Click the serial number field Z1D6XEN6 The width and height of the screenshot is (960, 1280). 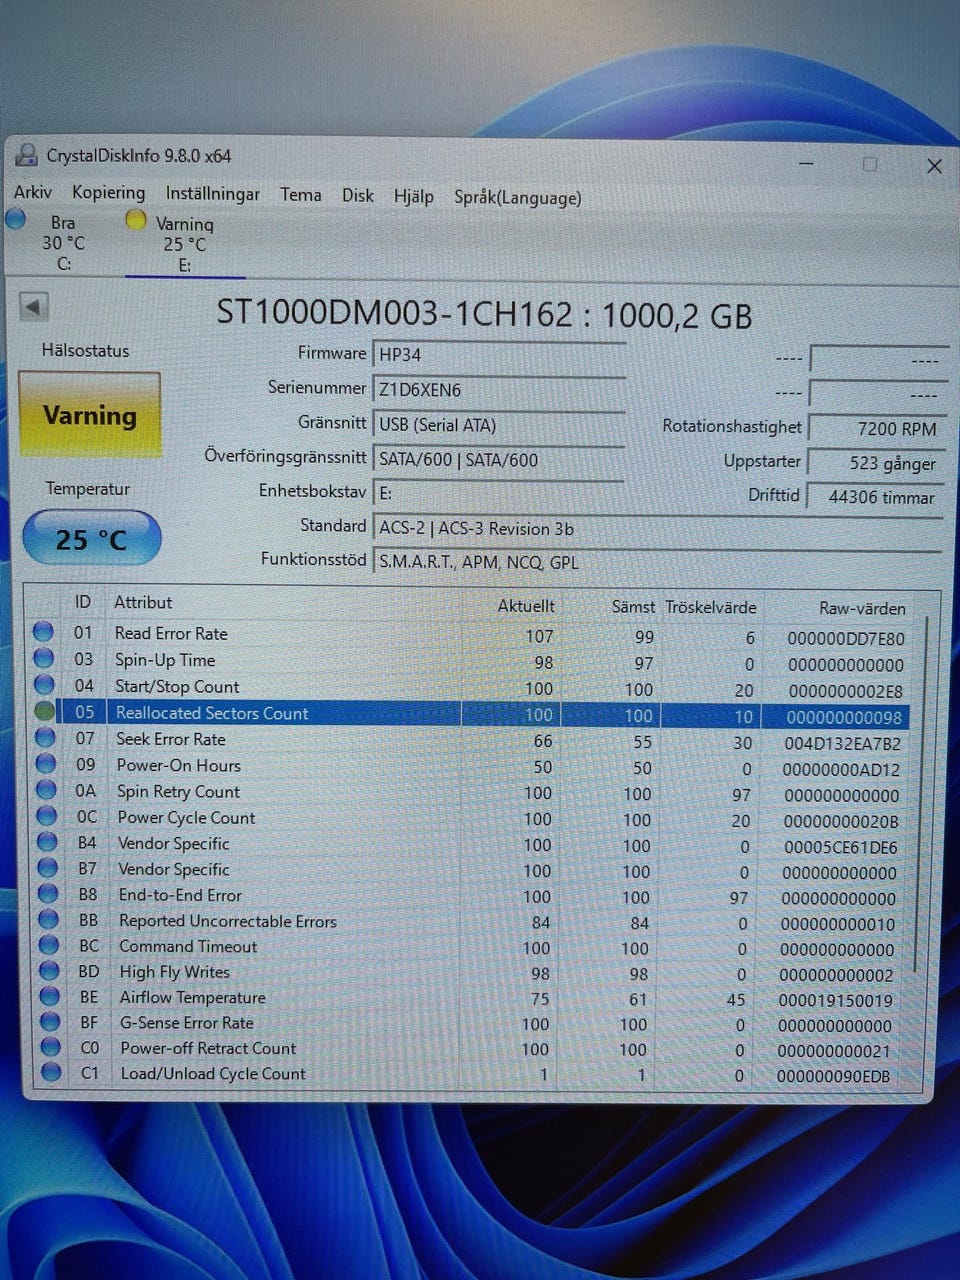click(499, 390)
